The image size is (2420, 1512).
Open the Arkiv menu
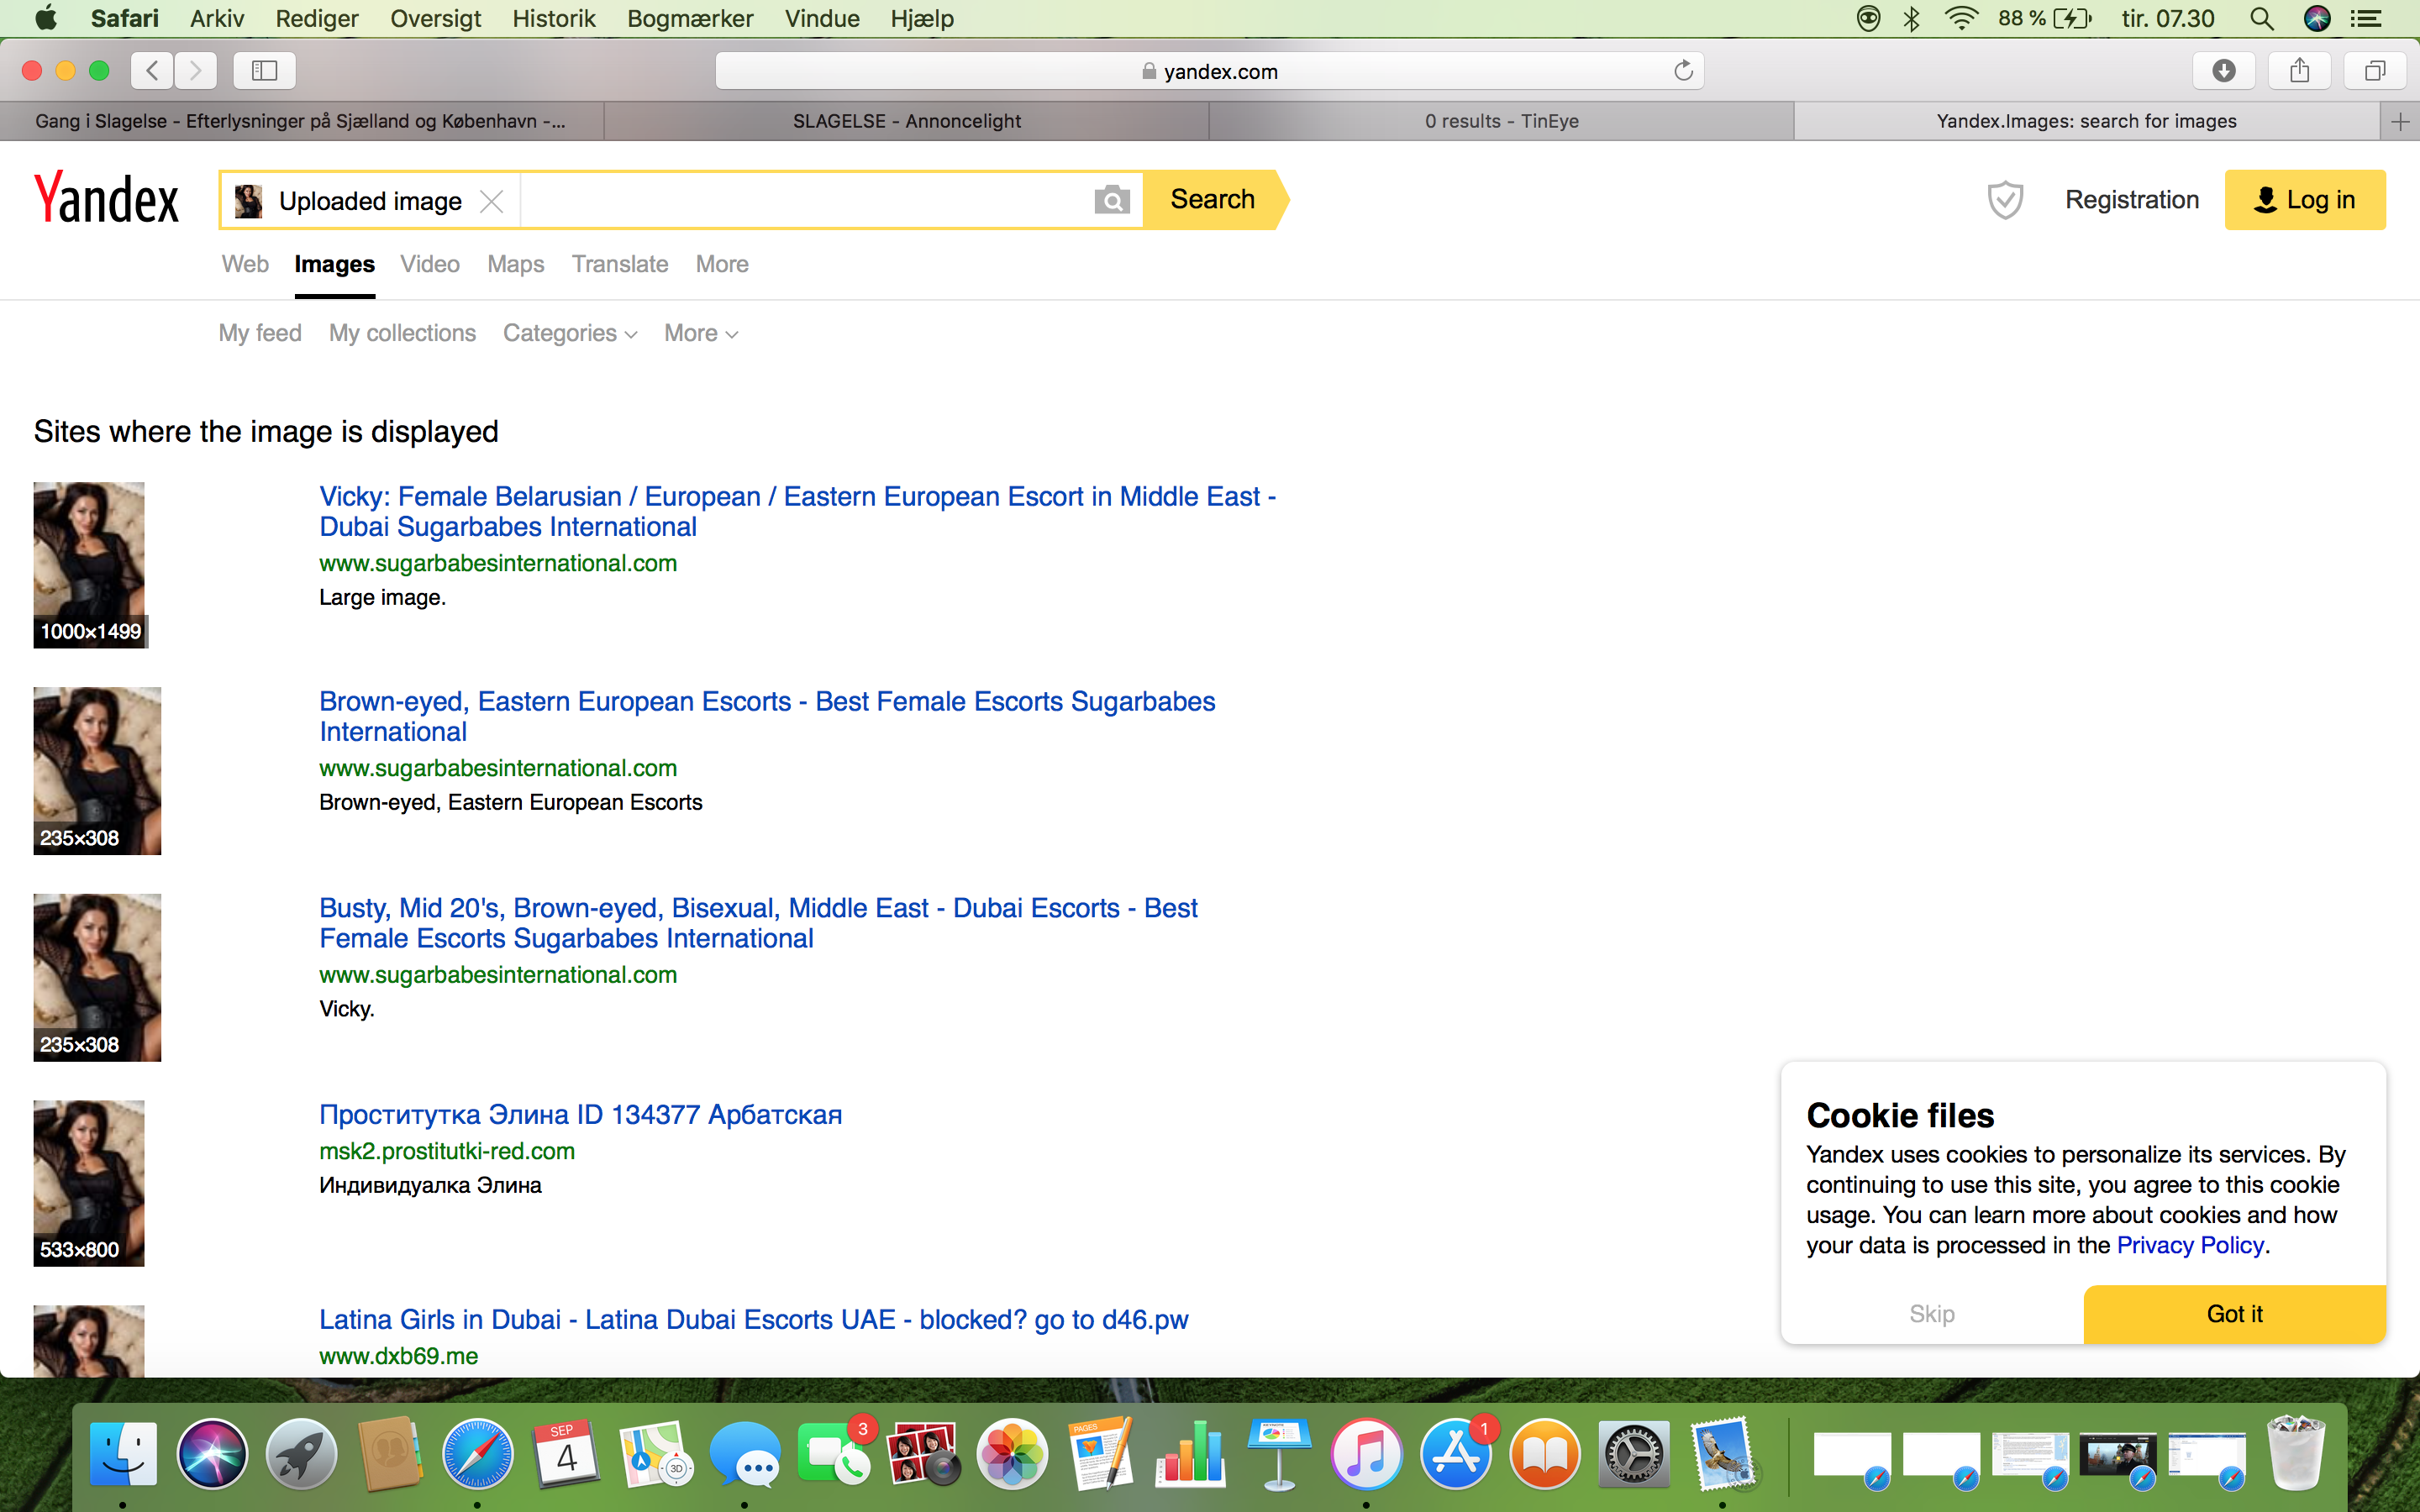pyautogui.click(x=217, y=18)
